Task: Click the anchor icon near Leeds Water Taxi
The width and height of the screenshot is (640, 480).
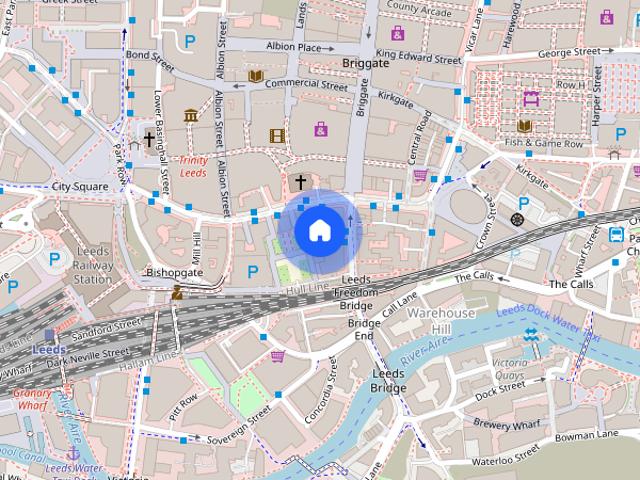Action: tap(73, 454)
